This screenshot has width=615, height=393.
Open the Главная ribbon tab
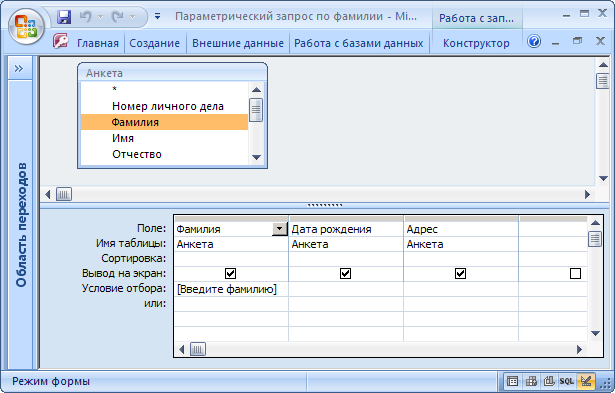click(98, 43)
